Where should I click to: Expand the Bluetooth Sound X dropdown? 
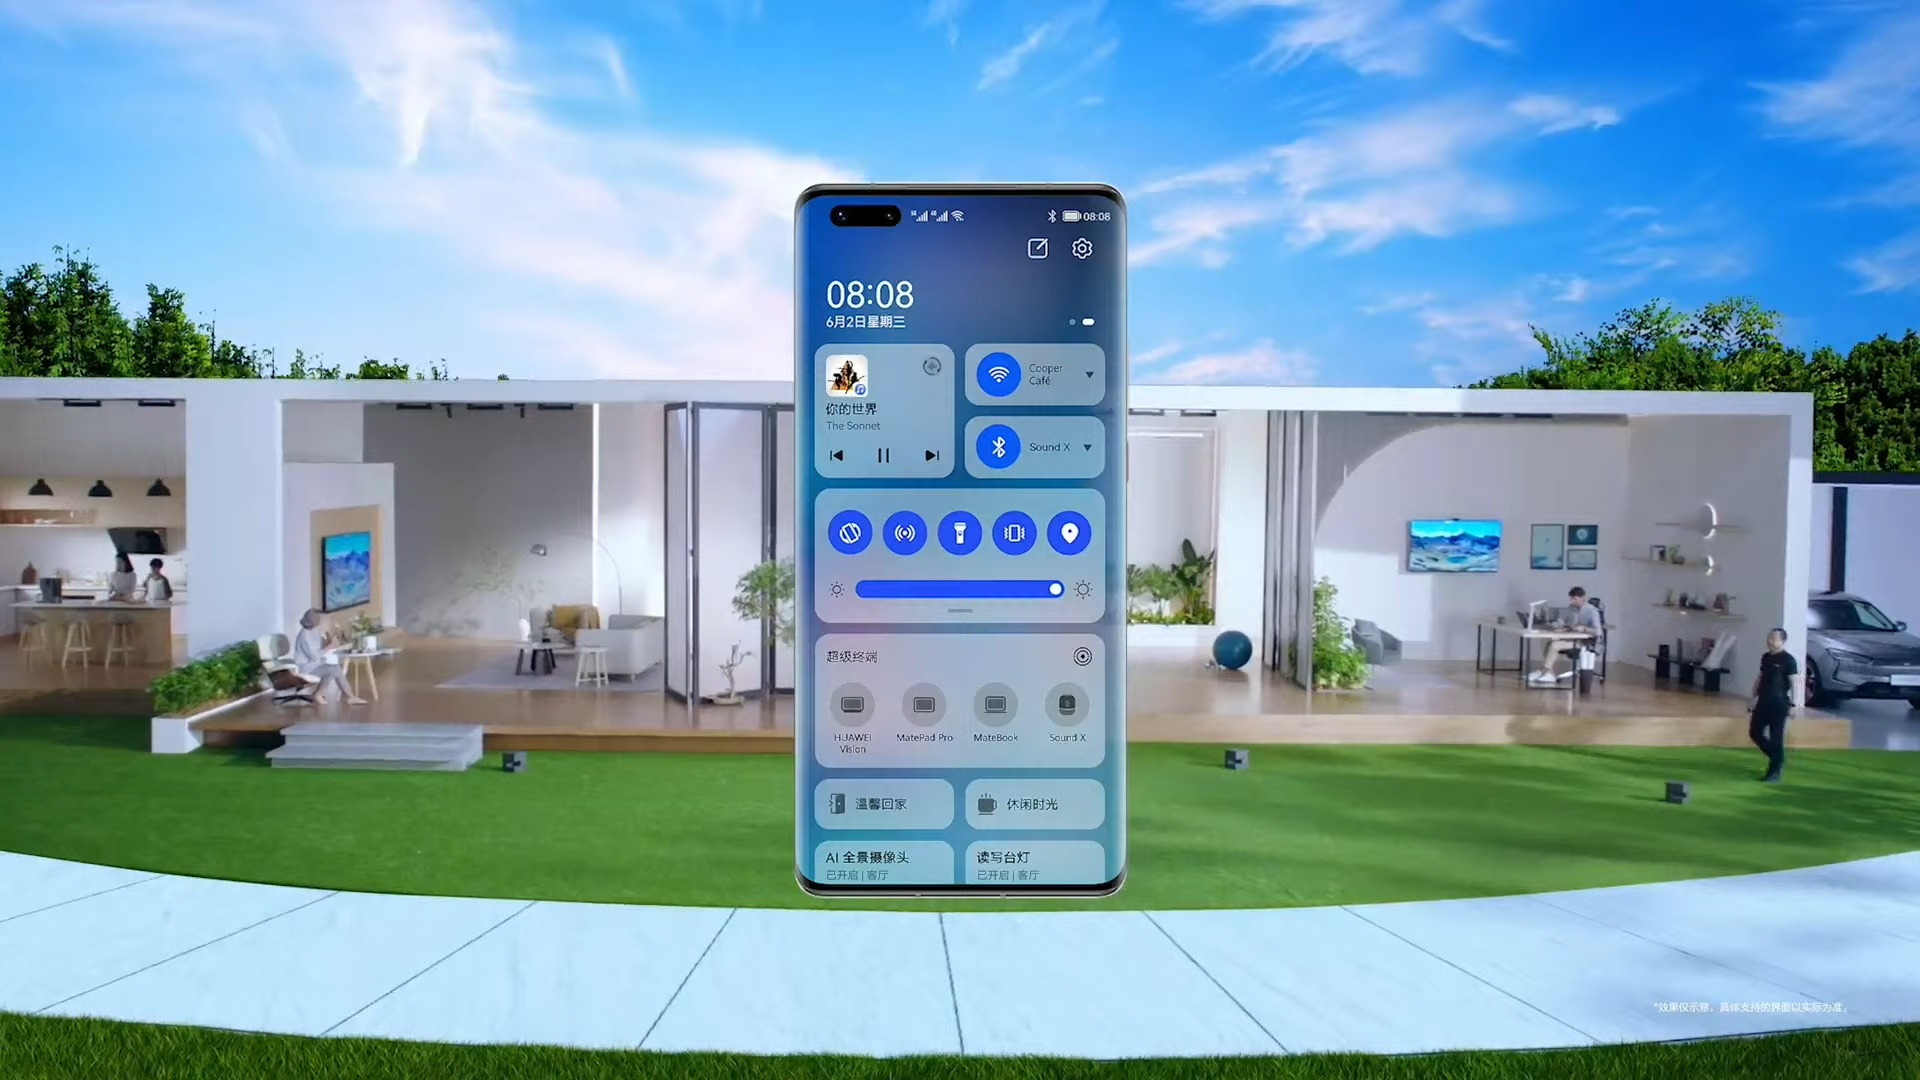[1087, 447]
